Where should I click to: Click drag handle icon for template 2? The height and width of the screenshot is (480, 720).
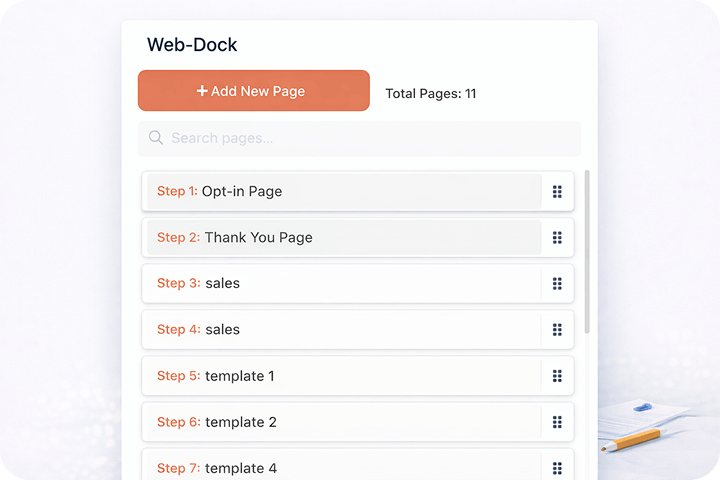click(557, 422)
